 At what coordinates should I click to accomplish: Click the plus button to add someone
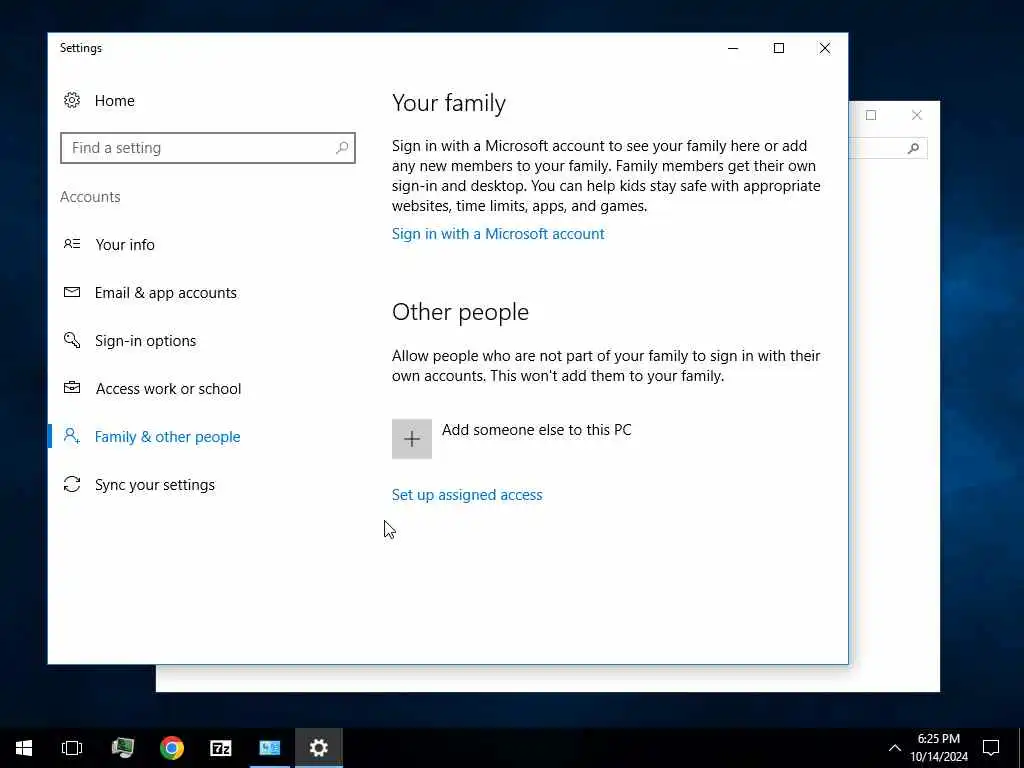click(x=411, y=439)
